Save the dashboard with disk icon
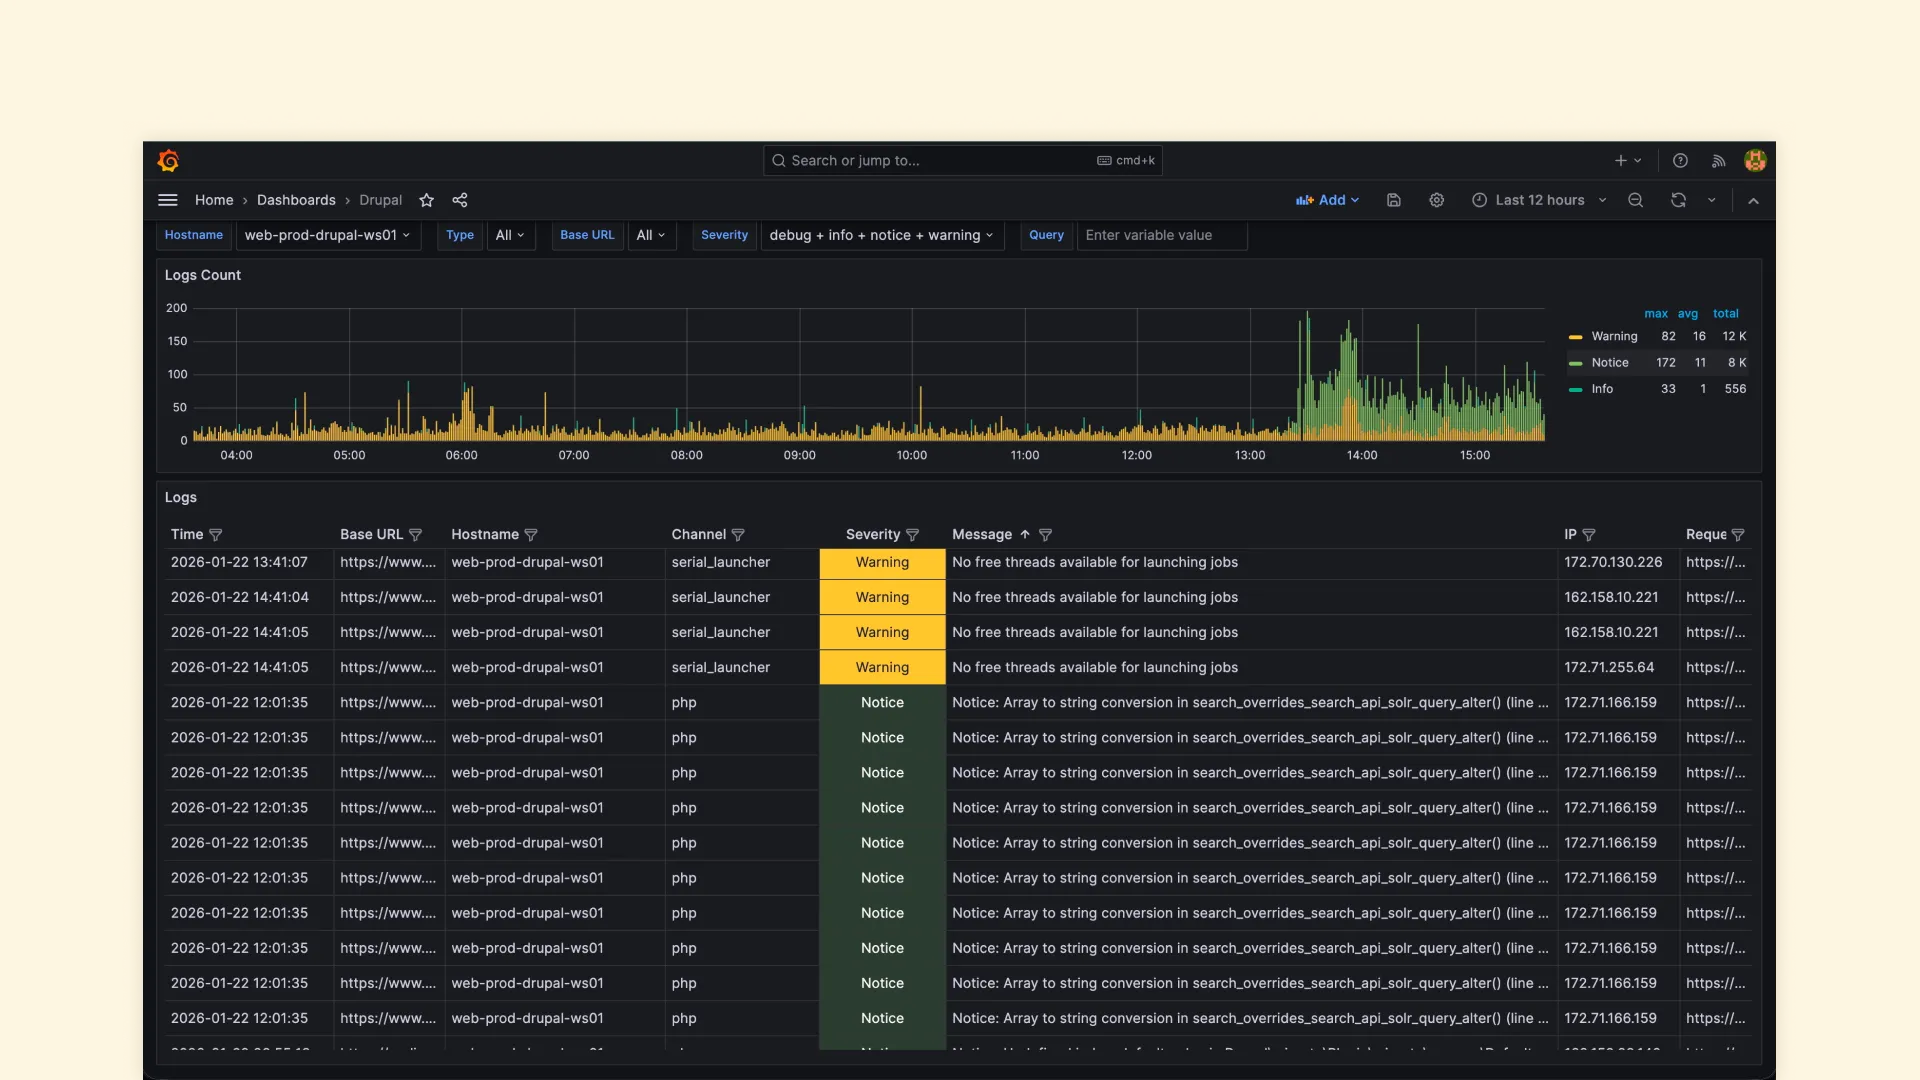This screenshot has height=1080, width=1920. [x=1394, y=200]
